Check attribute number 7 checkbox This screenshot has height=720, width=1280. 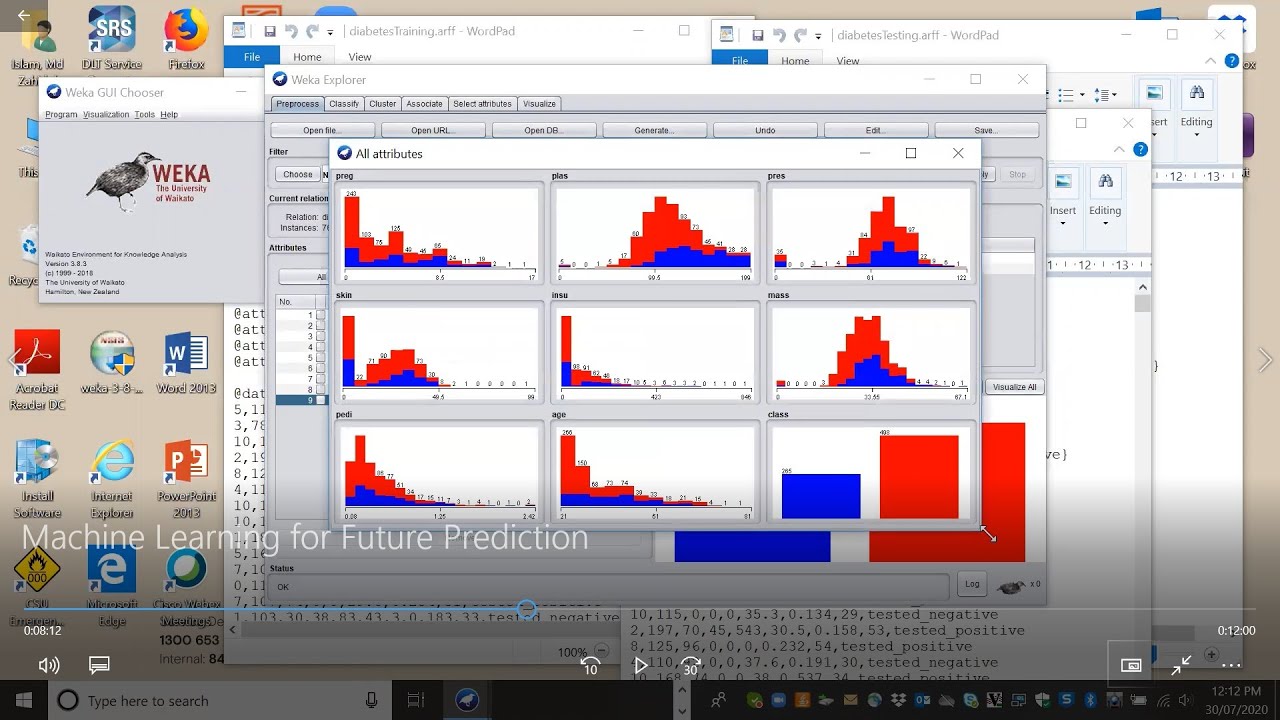pyautogui.click(x=321, y=379)
